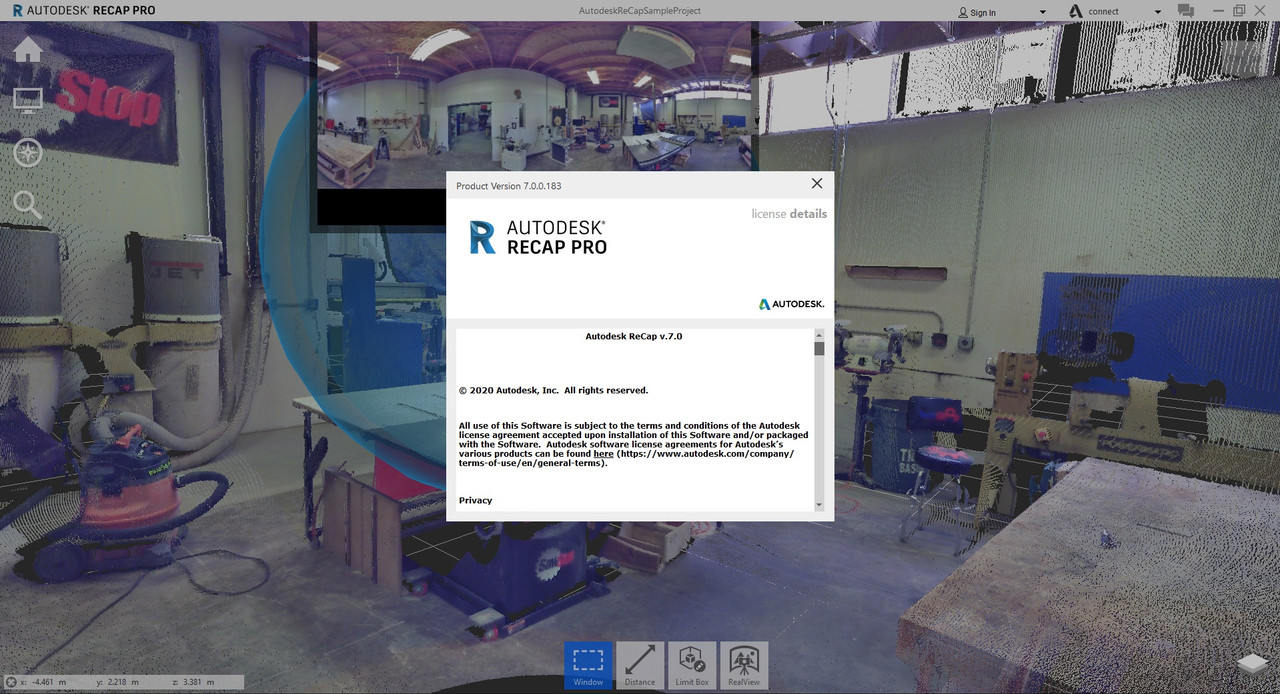
Task: Switch to RealView mode
Action: tap(744, 666)
